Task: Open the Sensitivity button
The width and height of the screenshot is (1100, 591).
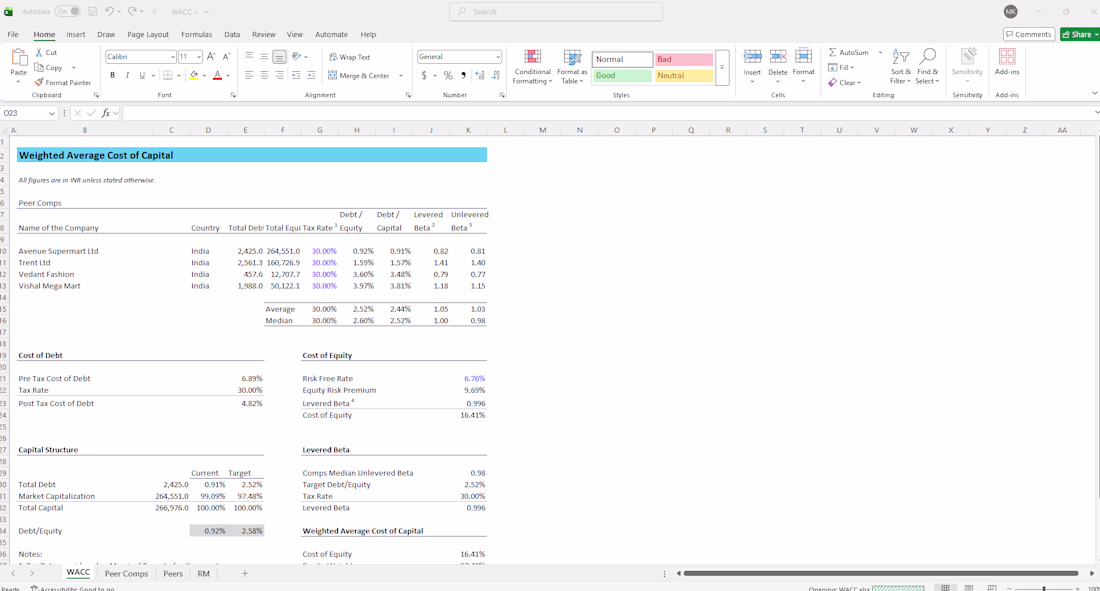Action: [x=967, y=66]
